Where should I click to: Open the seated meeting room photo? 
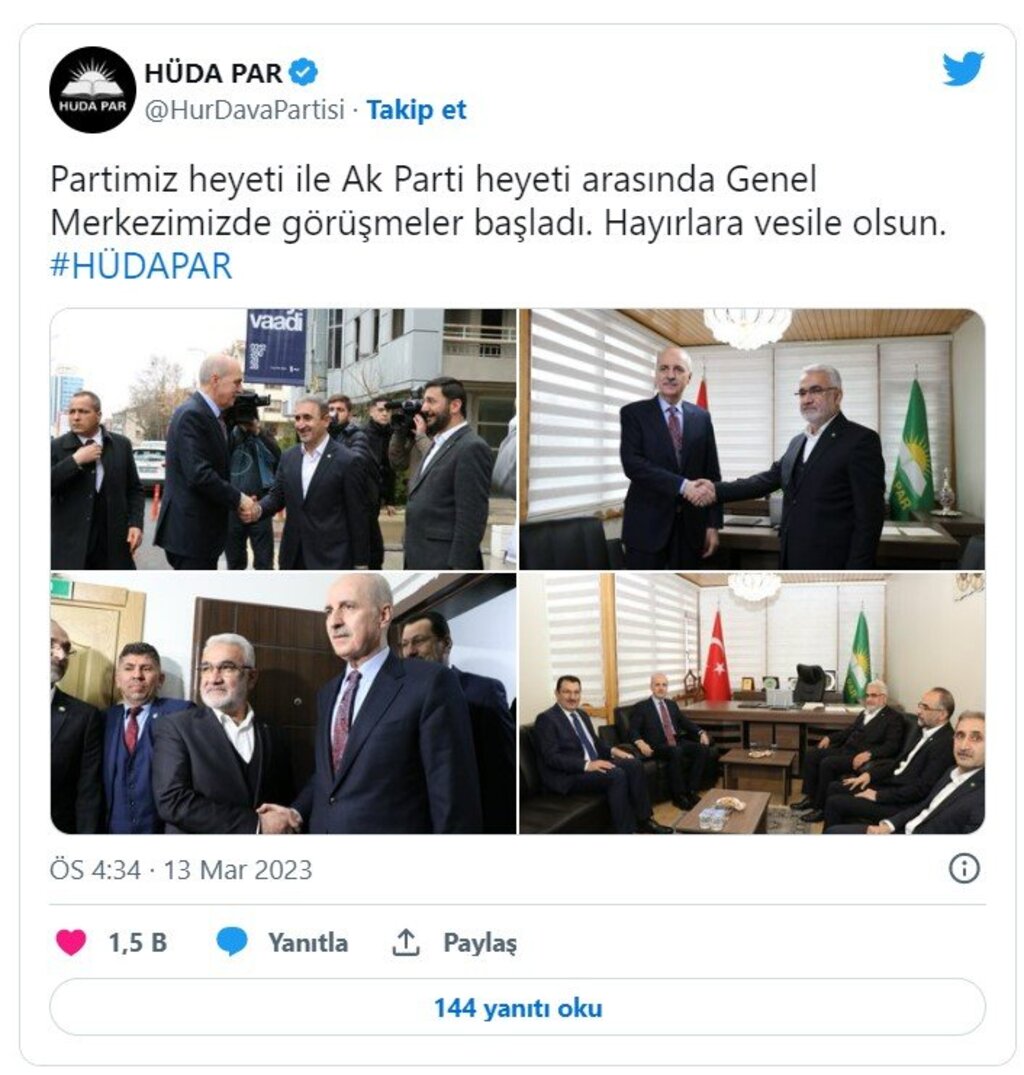(752, 703)
